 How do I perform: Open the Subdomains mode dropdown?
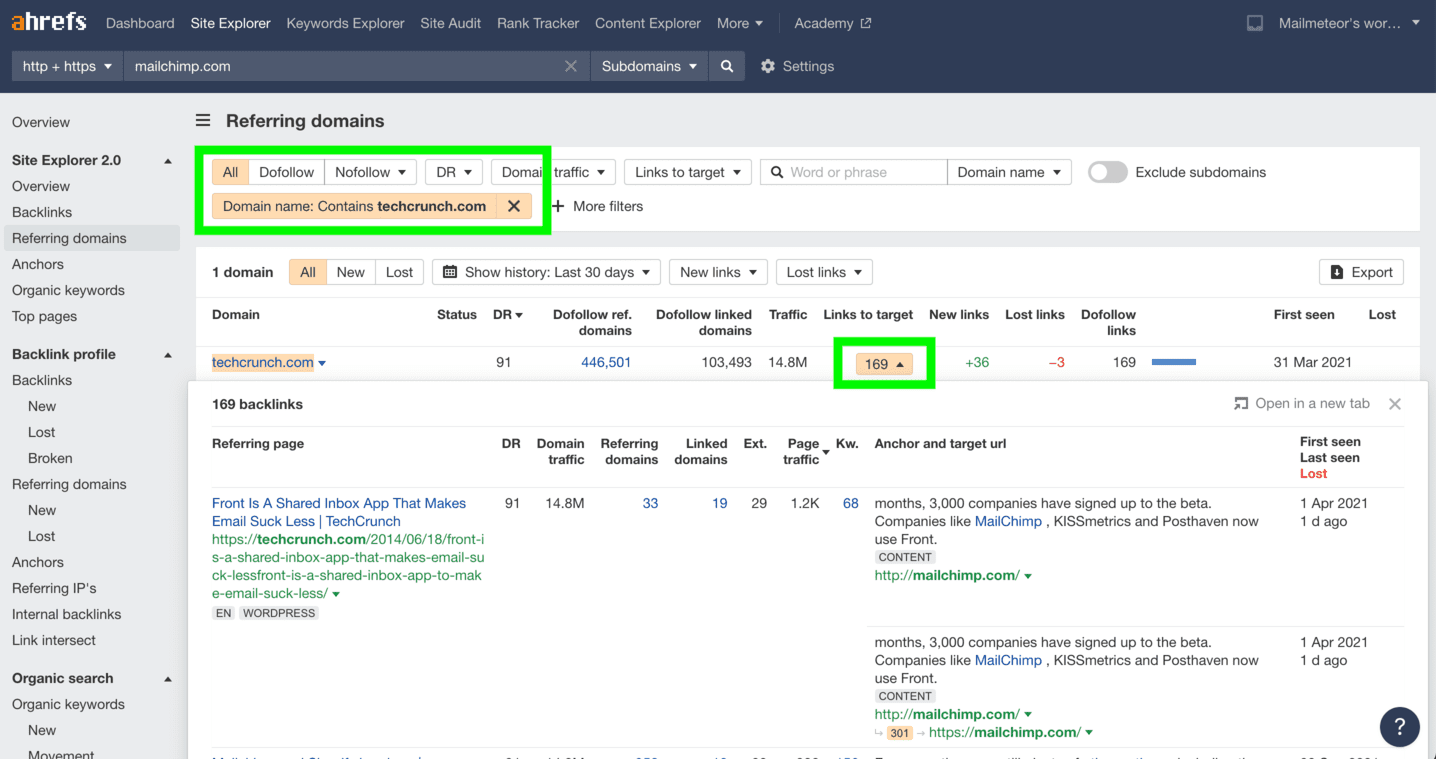click(649, 66)
